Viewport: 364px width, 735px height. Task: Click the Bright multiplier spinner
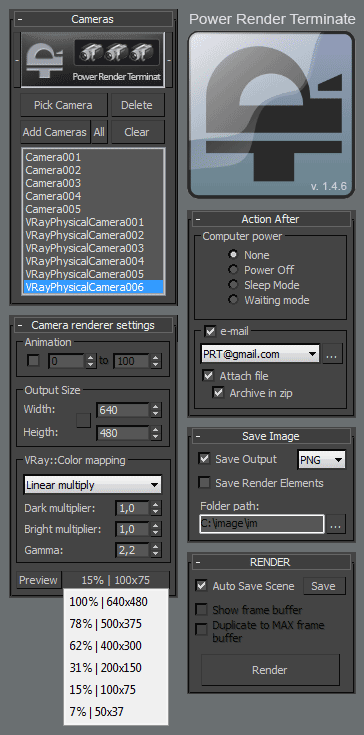click(156, 529)
